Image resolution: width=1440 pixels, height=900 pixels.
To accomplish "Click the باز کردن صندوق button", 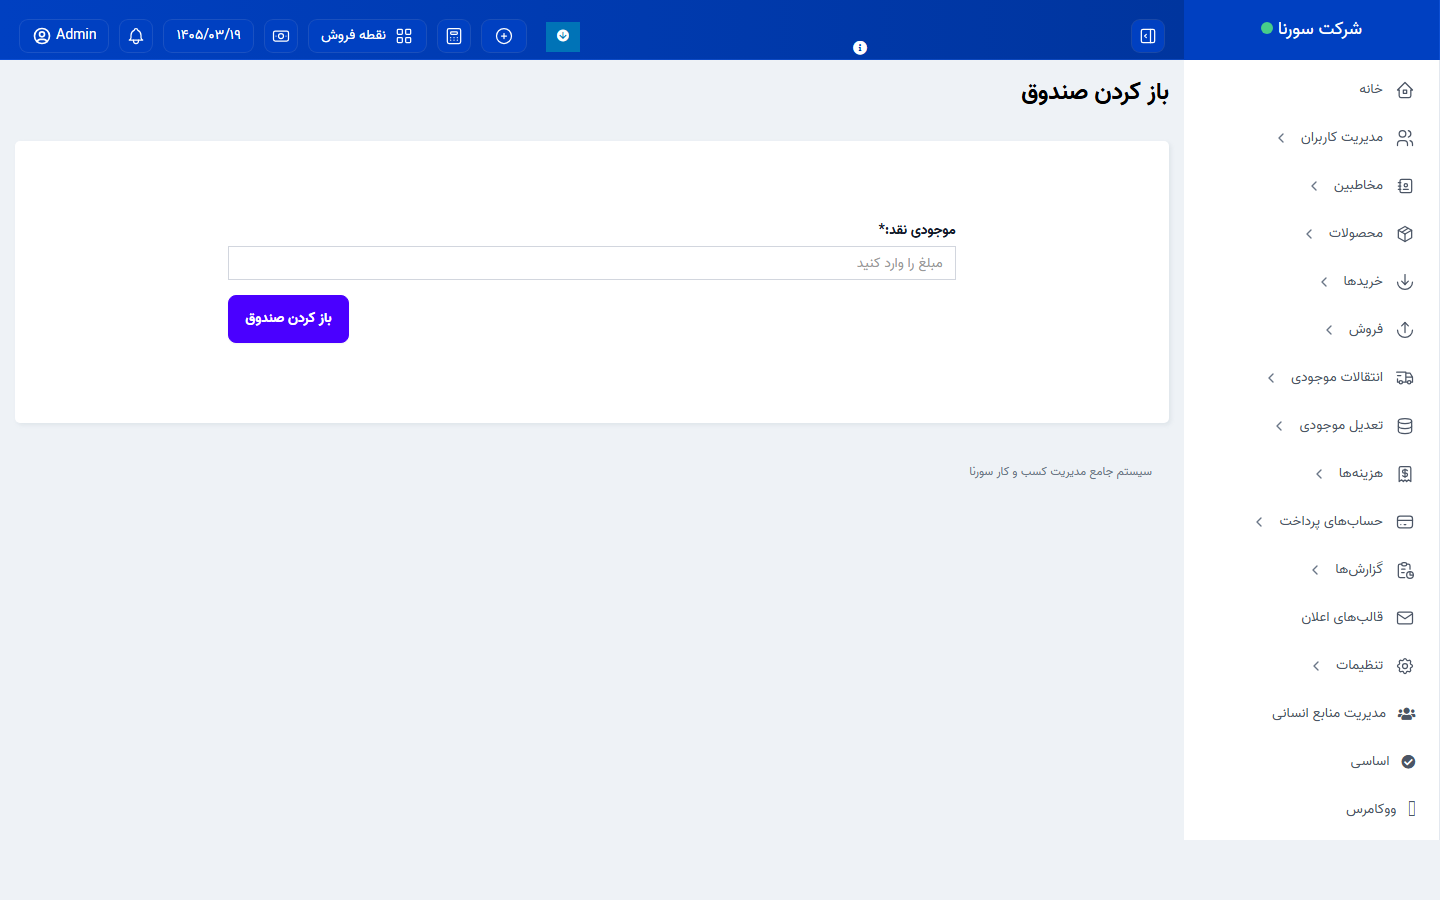I will (288, 319).
